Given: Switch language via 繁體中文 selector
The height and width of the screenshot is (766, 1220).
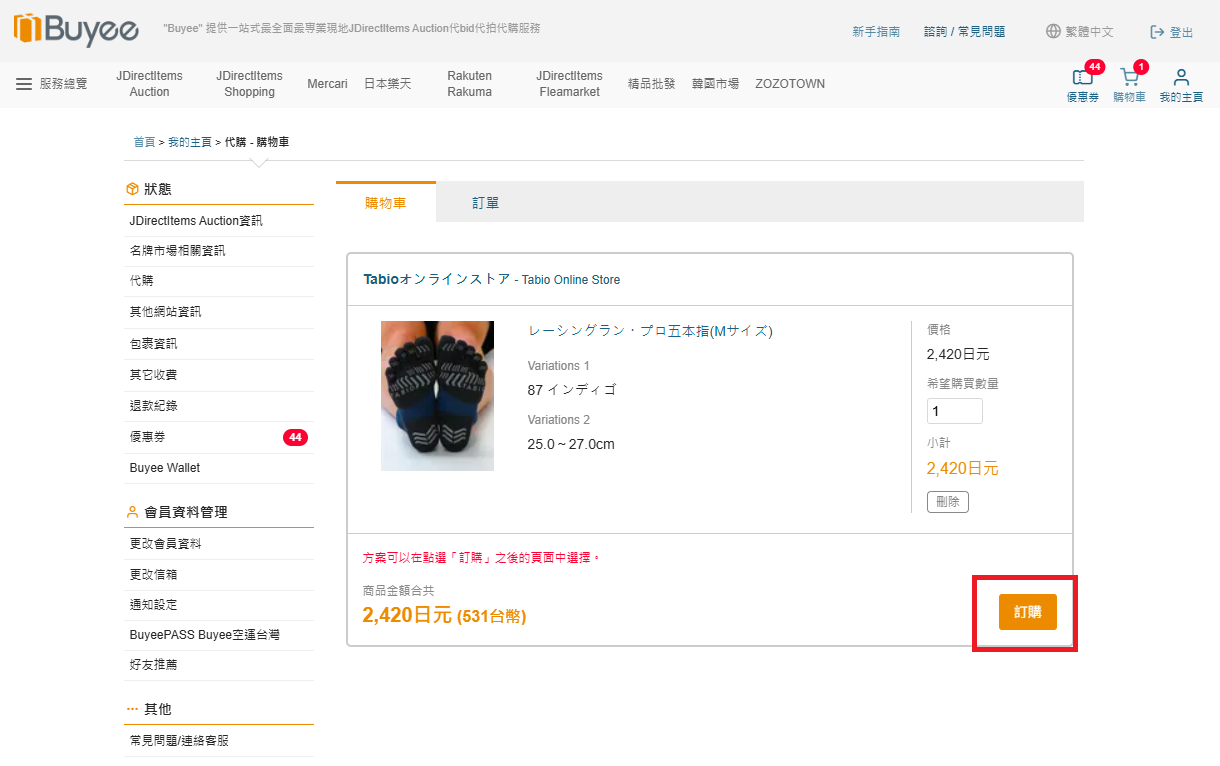Looking at the screenshot, I should (x=1089, y=32).
